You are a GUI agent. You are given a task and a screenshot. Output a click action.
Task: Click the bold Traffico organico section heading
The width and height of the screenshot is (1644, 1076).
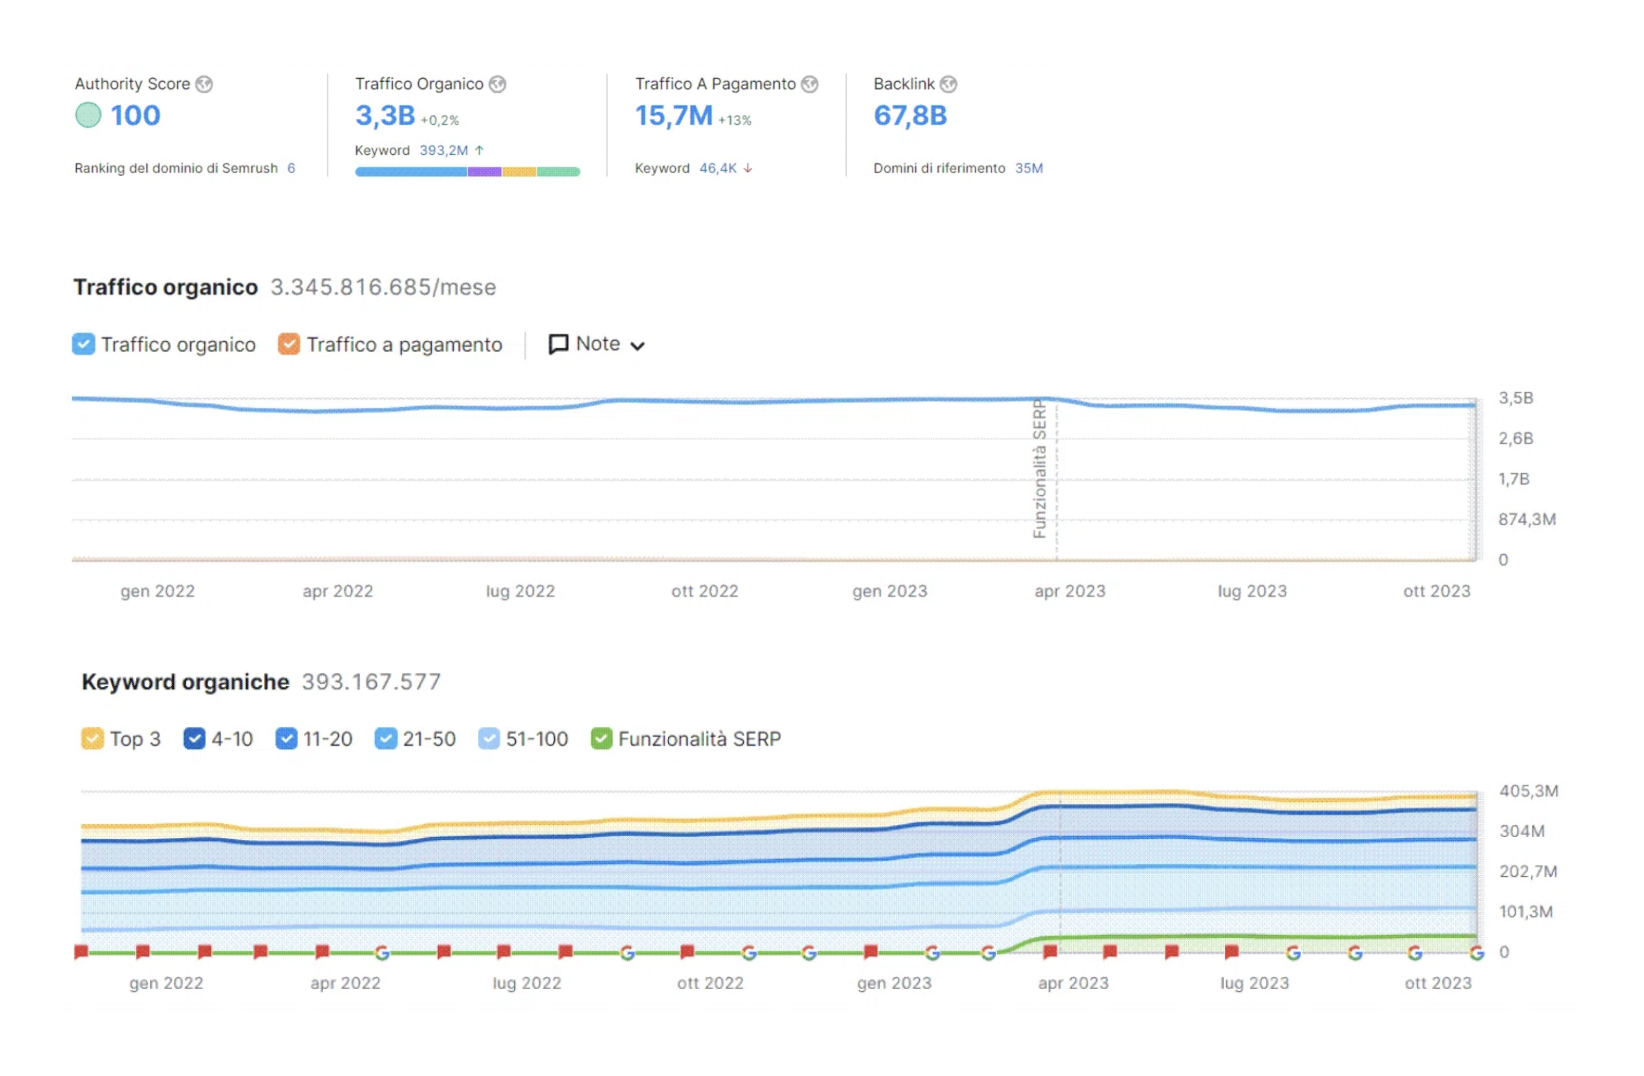coord(166,287)
